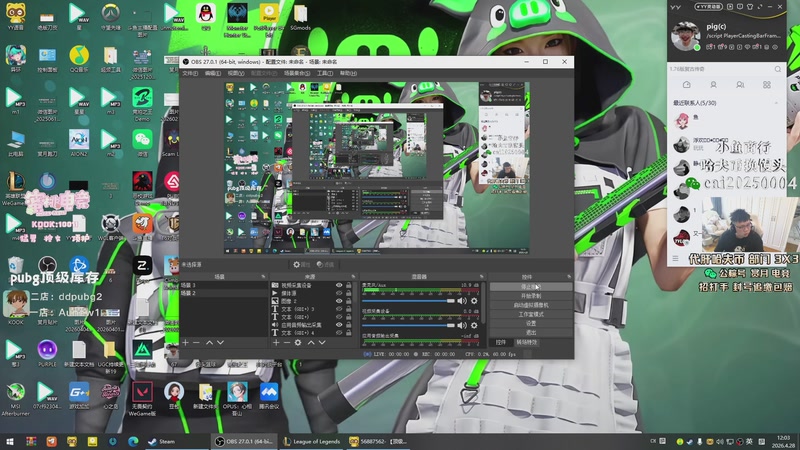Open the YY home tab icon

(687, 85)
